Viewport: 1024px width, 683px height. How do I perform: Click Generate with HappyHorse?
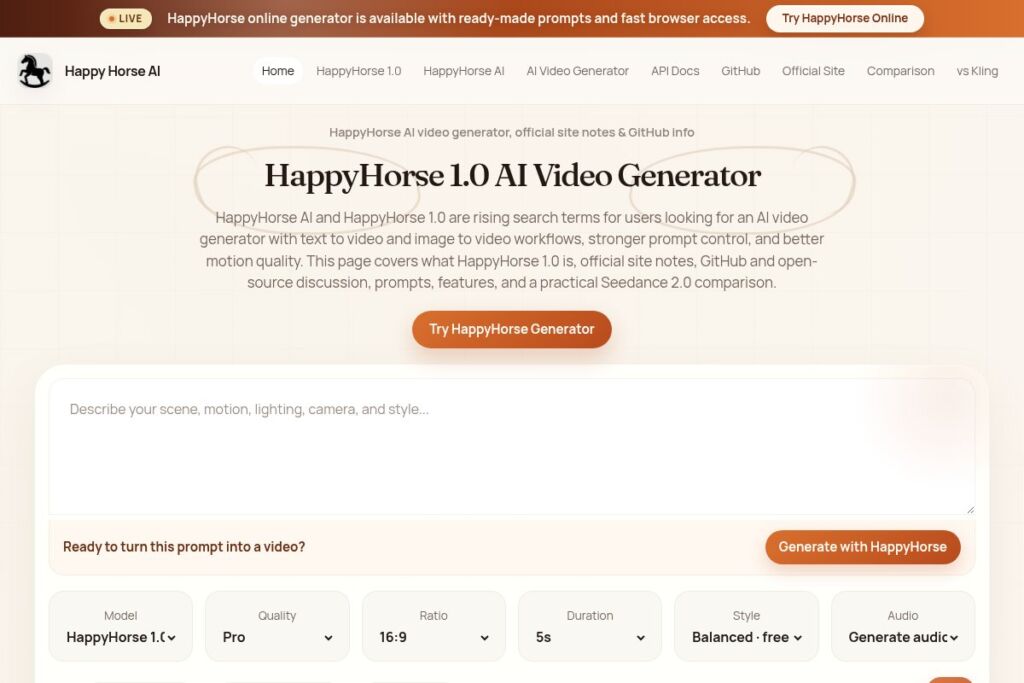[862, 547]
